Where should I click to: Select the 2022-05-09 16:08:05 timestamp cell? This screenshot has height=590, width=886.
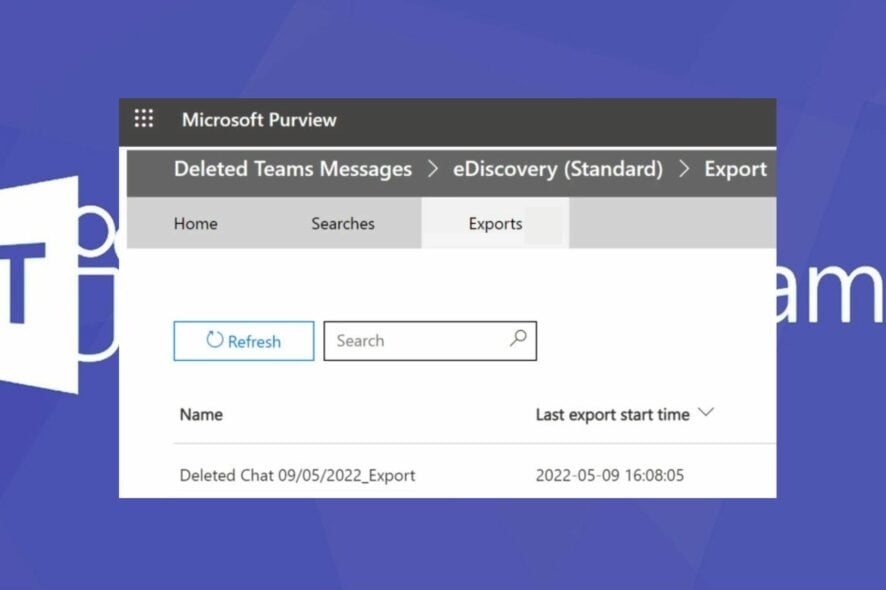(x=610, y=475)
